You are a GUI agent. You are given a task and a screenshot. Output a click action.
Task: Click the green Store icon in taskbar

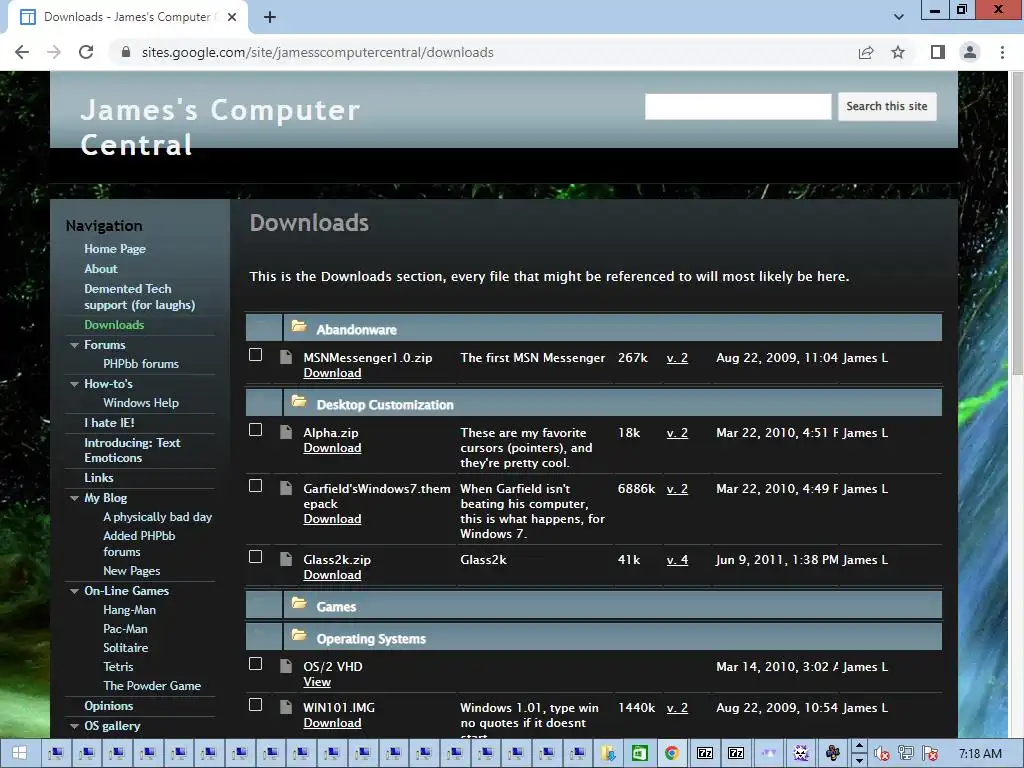coord(639,753)
